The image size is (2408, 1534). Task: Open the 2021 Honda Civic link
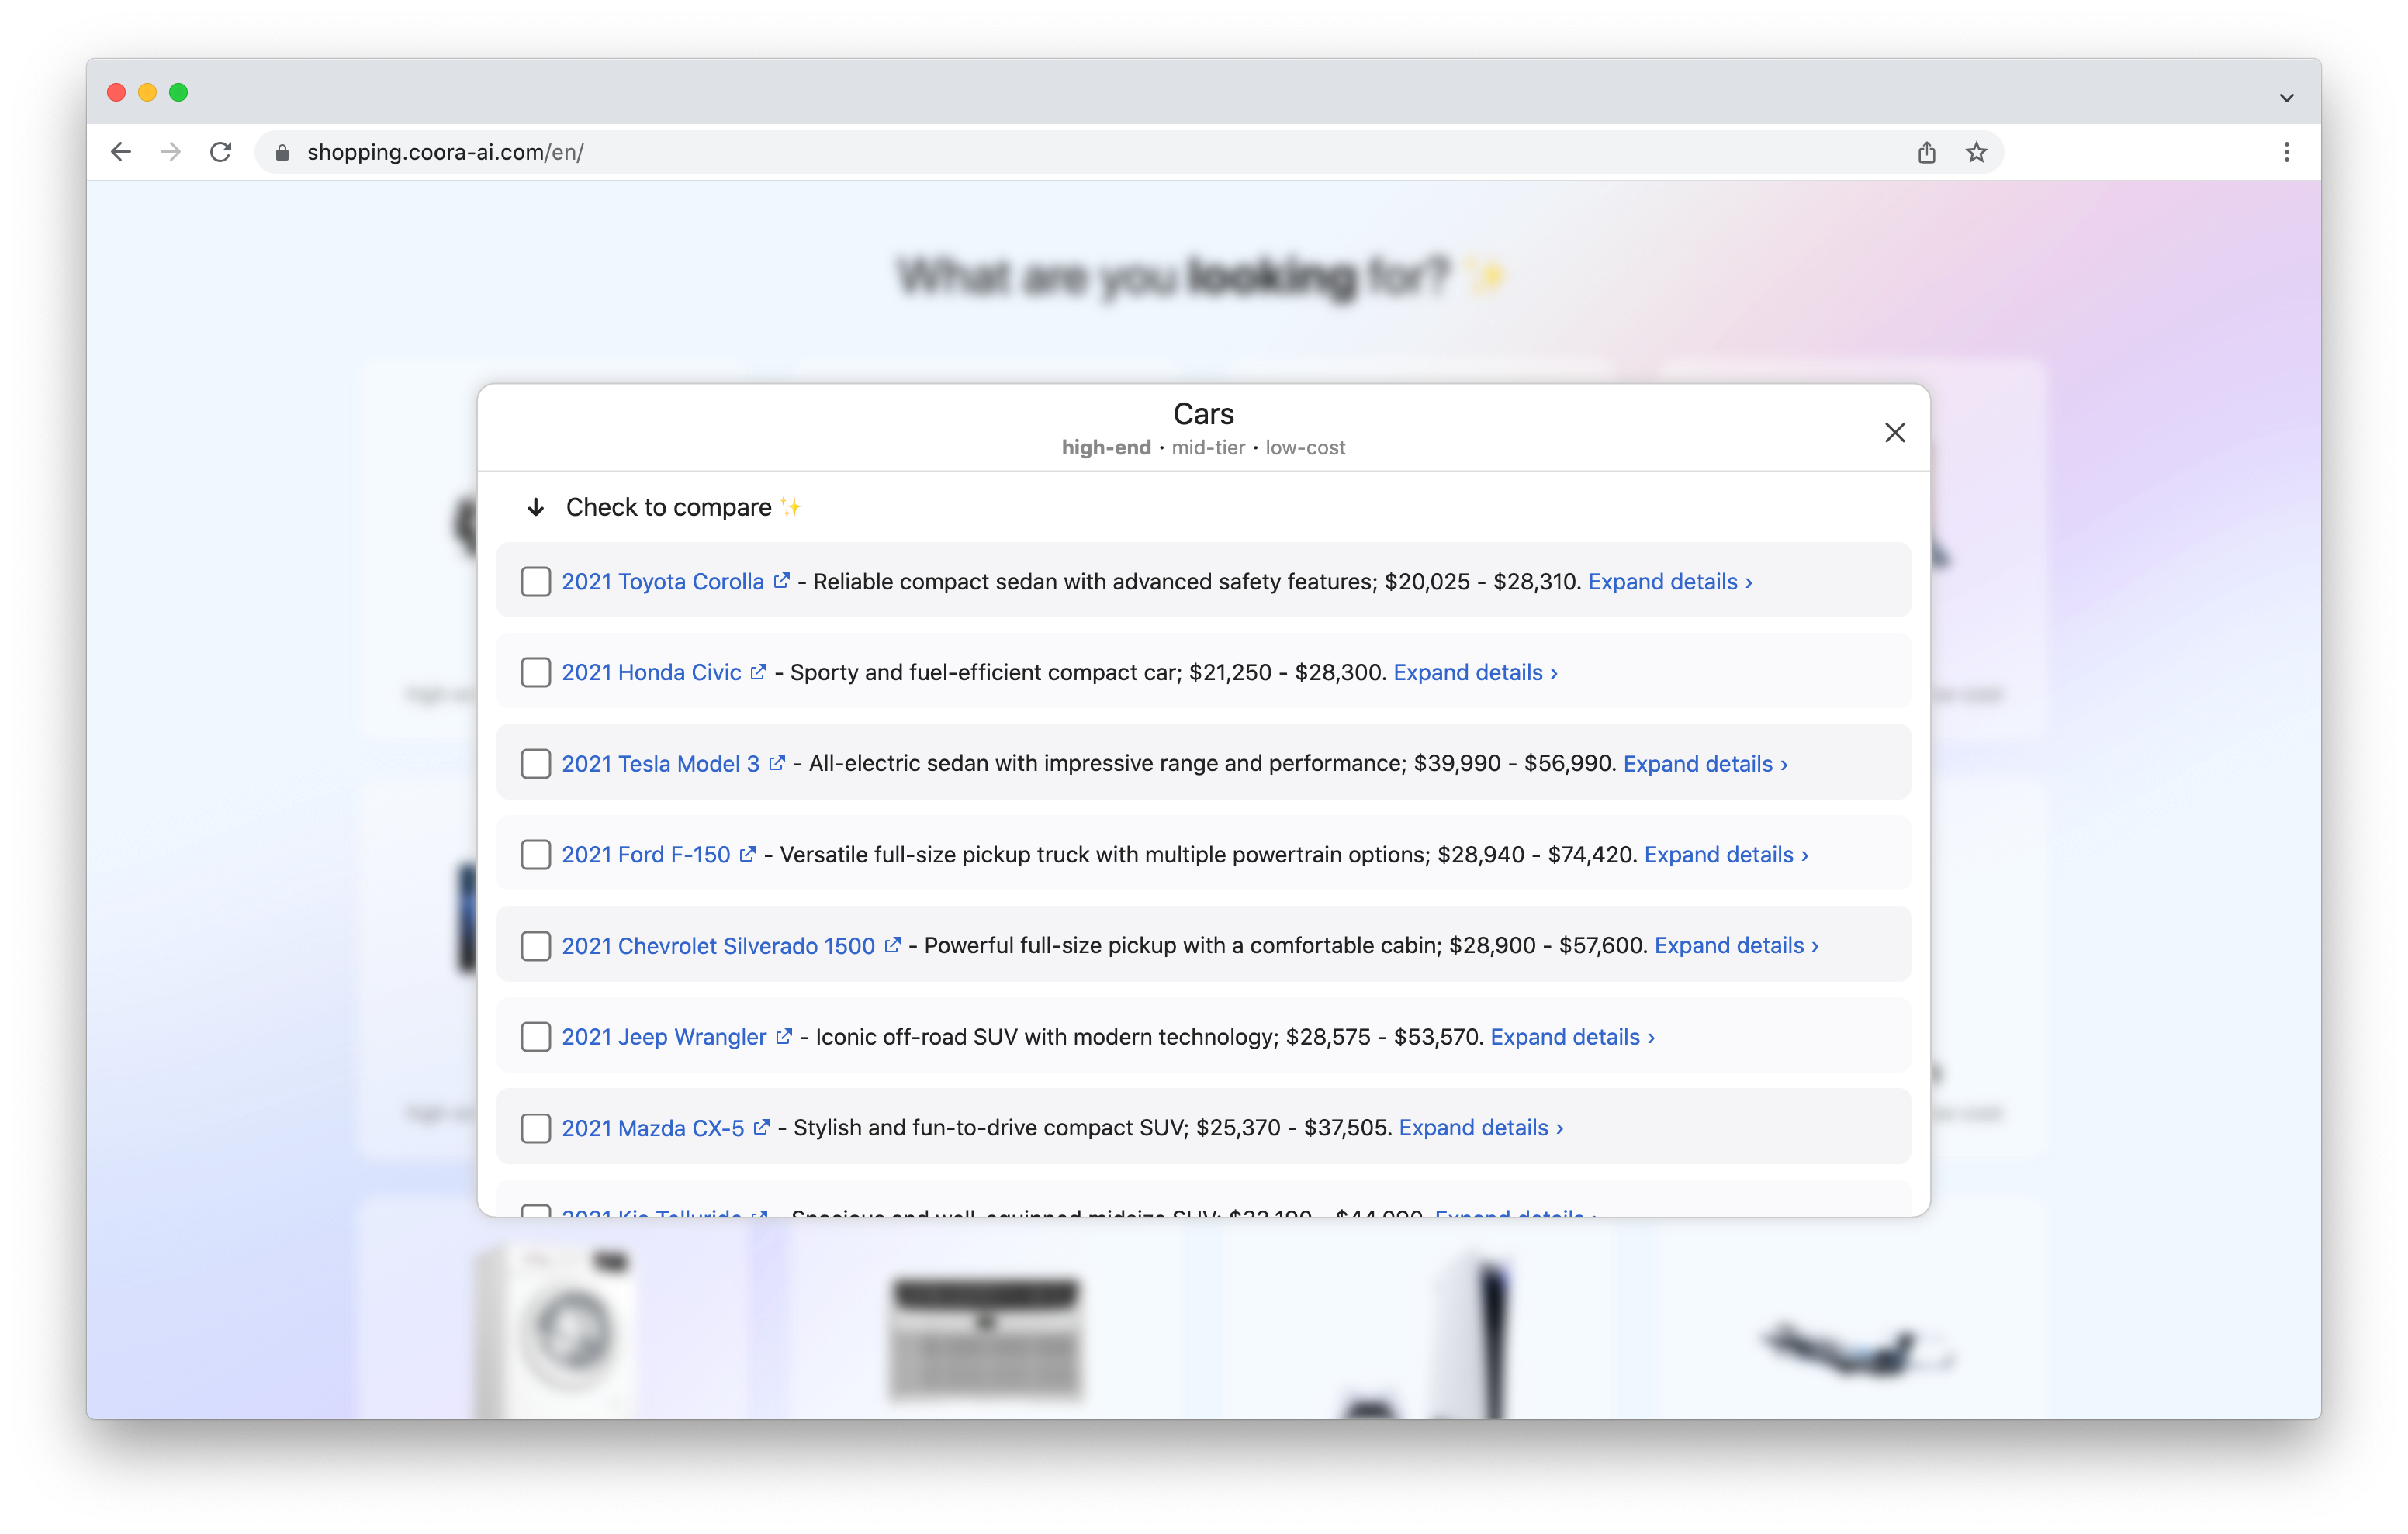click(651, 672)
